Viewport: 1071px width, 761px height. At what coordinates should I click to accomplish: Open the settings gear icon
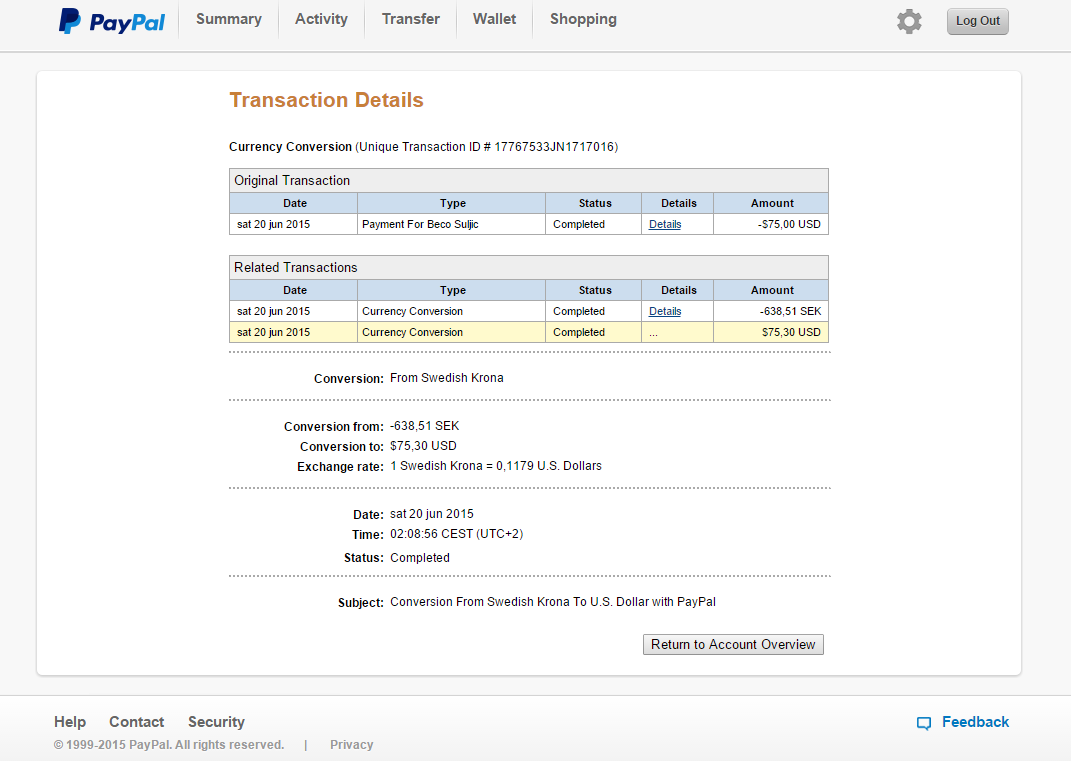(909, 21)
